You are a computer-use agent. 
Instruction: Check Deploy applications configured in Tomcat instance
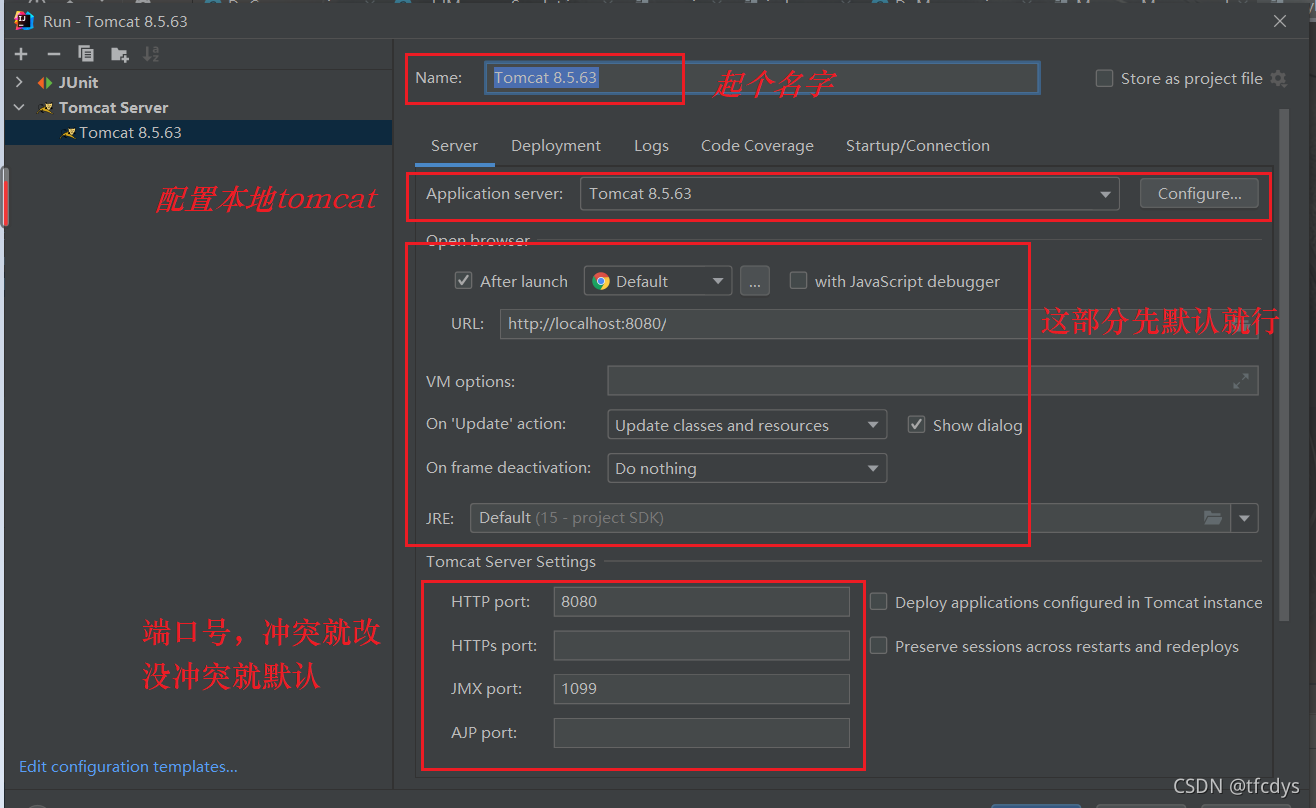point(878,602)
